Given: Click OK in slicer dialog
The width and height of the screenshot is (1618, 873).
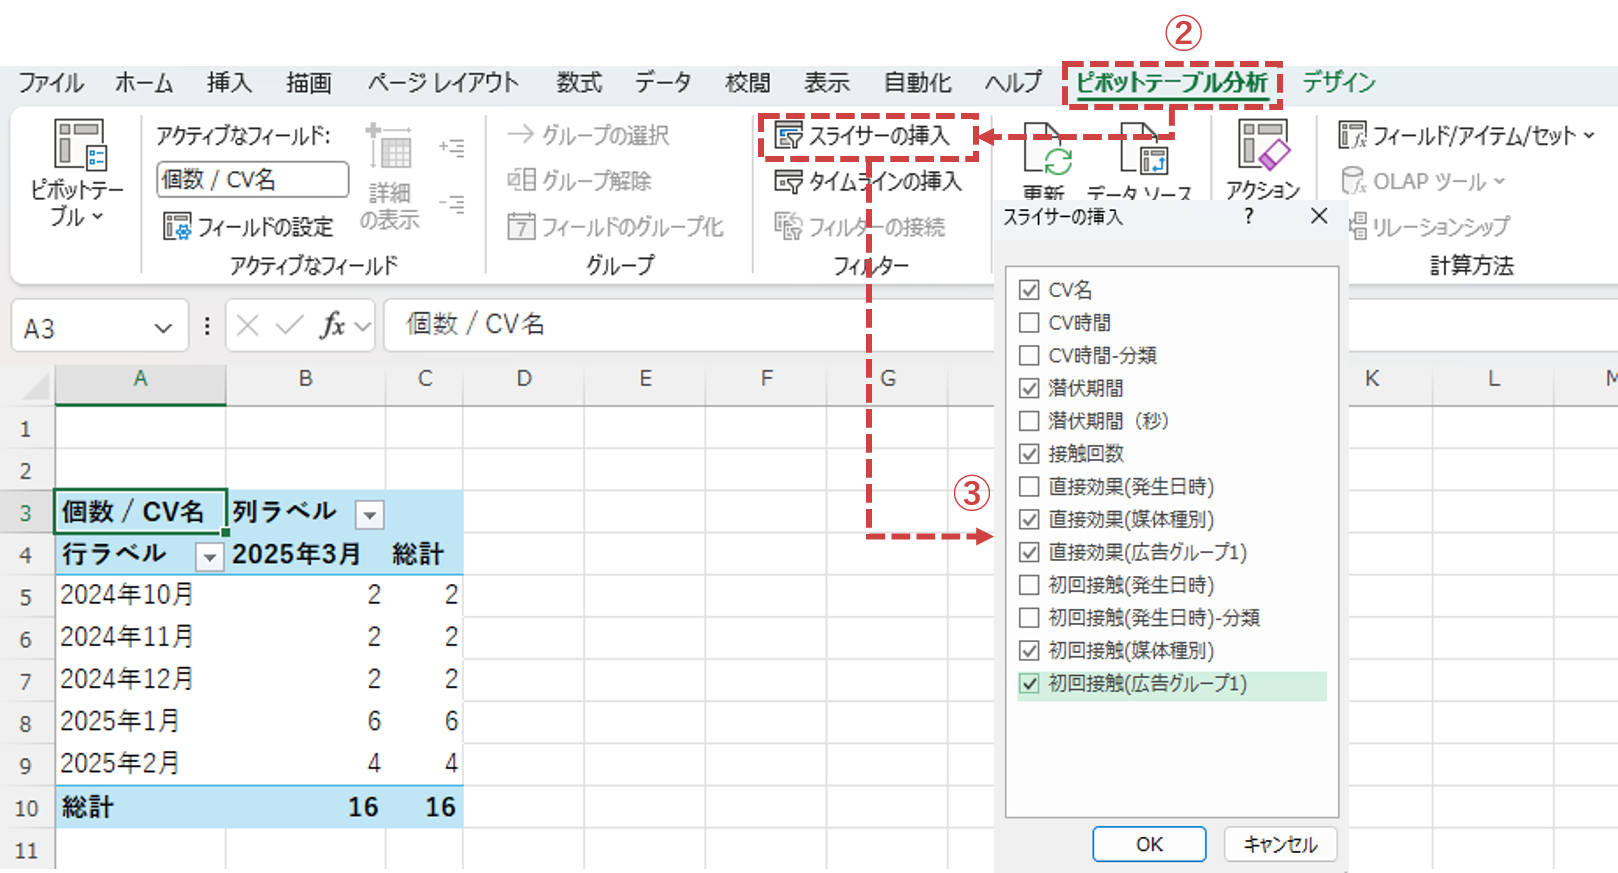Looking at the screenshot, I should pos(1149,844).
